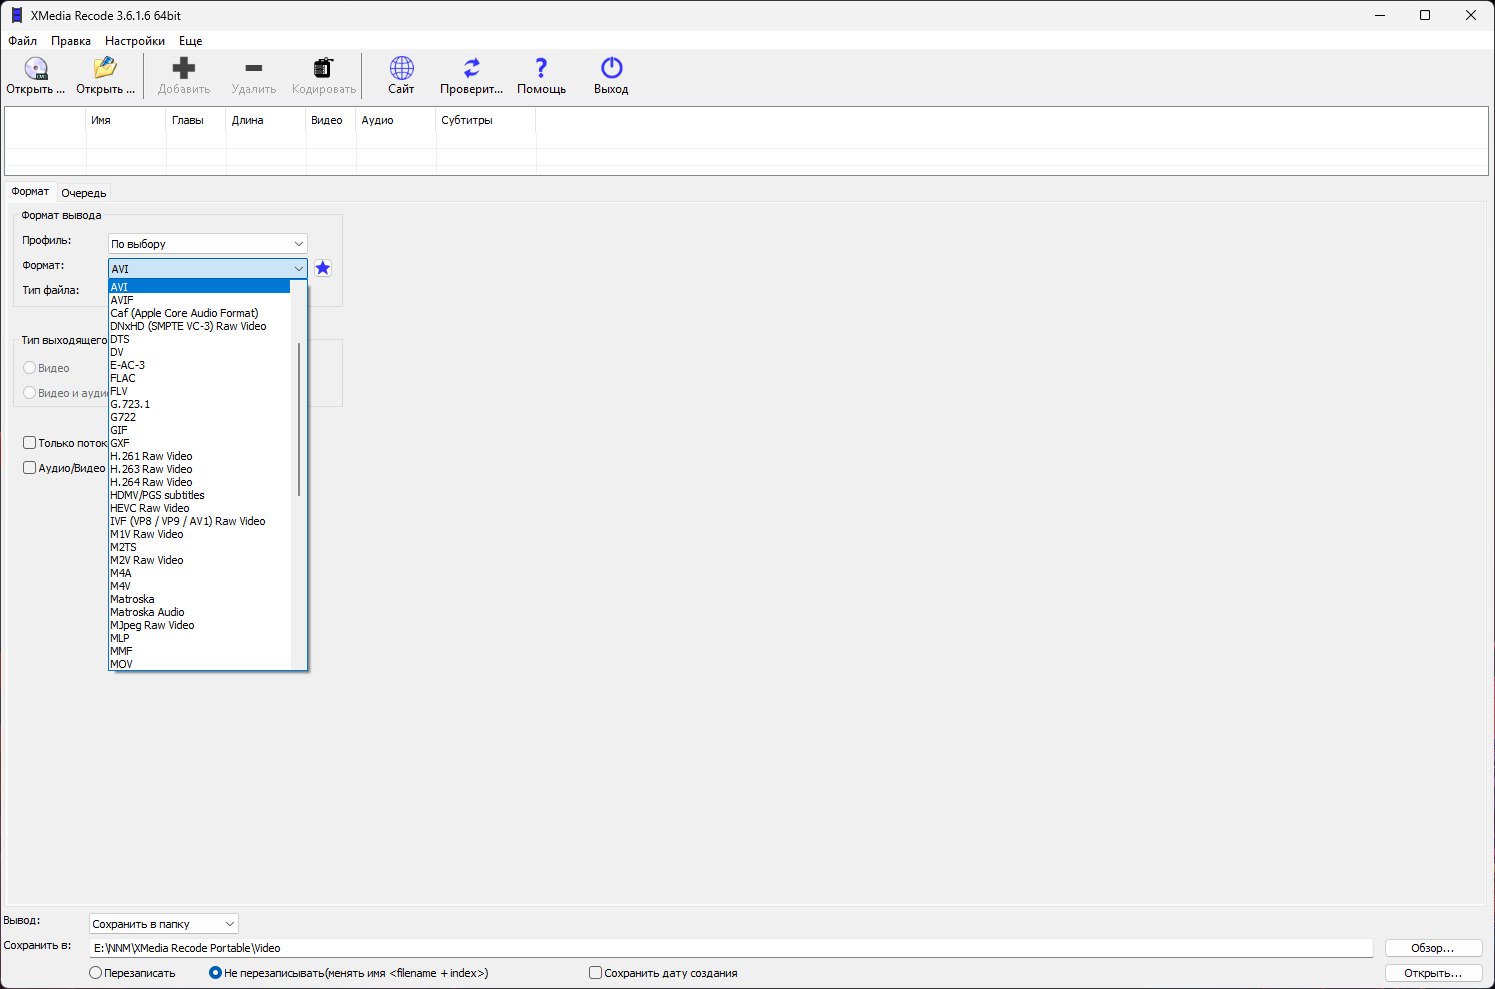Click the format list scrollbar thumb
Viewport: 1495px width, 989px height.
pos(299,419)
